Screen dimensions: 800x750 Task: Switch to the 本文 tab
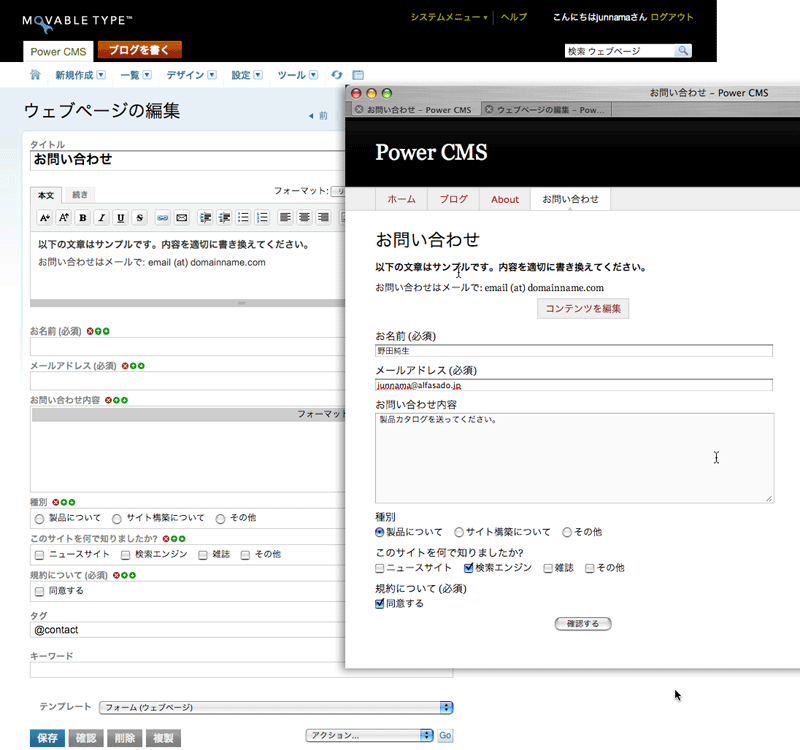pos(46,195)
